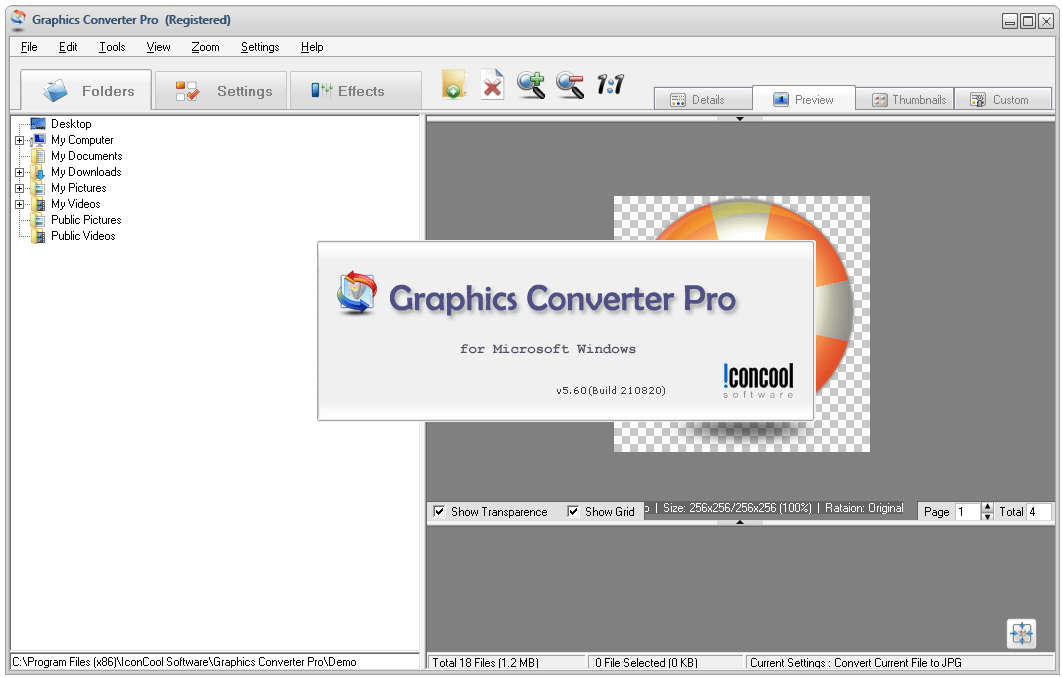
Task: Click the 'v5.60(Build 210820)' version text
Action: 611,391
